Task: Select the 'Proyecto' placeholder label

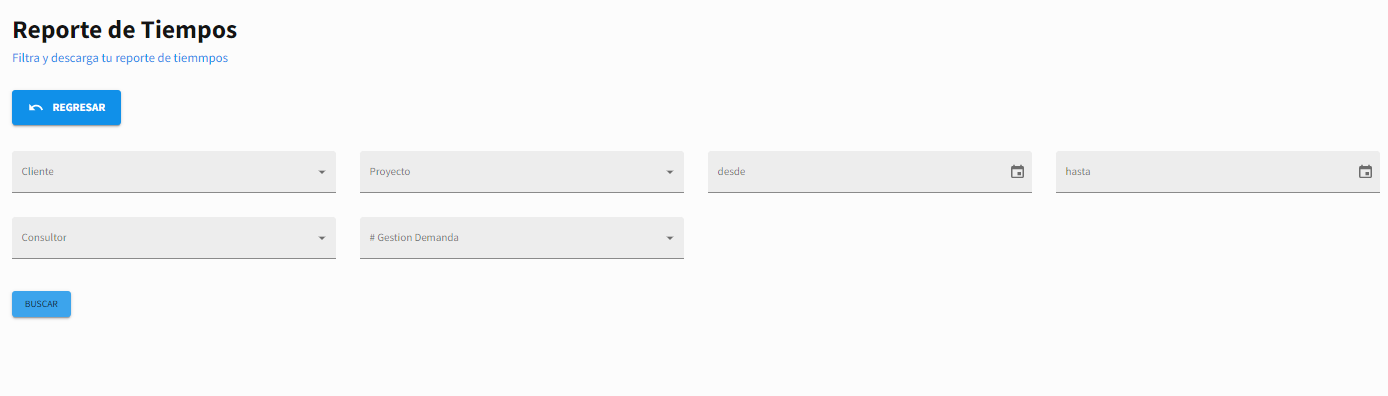Action: click(x=390, y=172)
